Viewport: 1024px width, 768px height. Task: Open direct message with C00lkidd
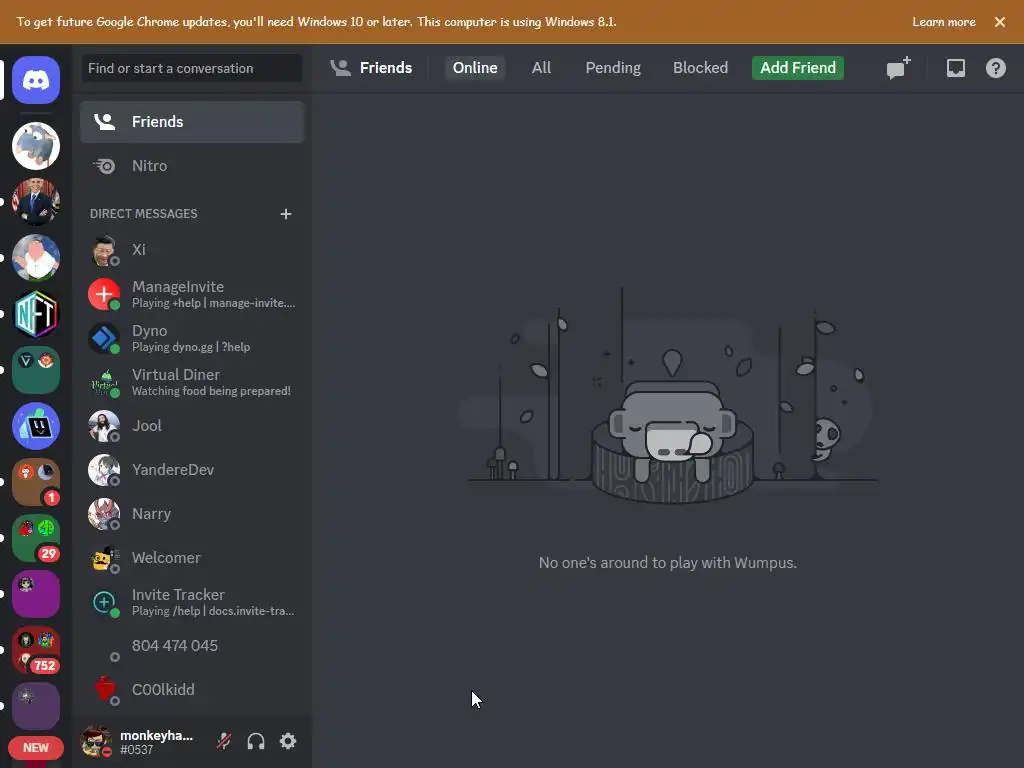pyautogui.click(x=192, y=690)
